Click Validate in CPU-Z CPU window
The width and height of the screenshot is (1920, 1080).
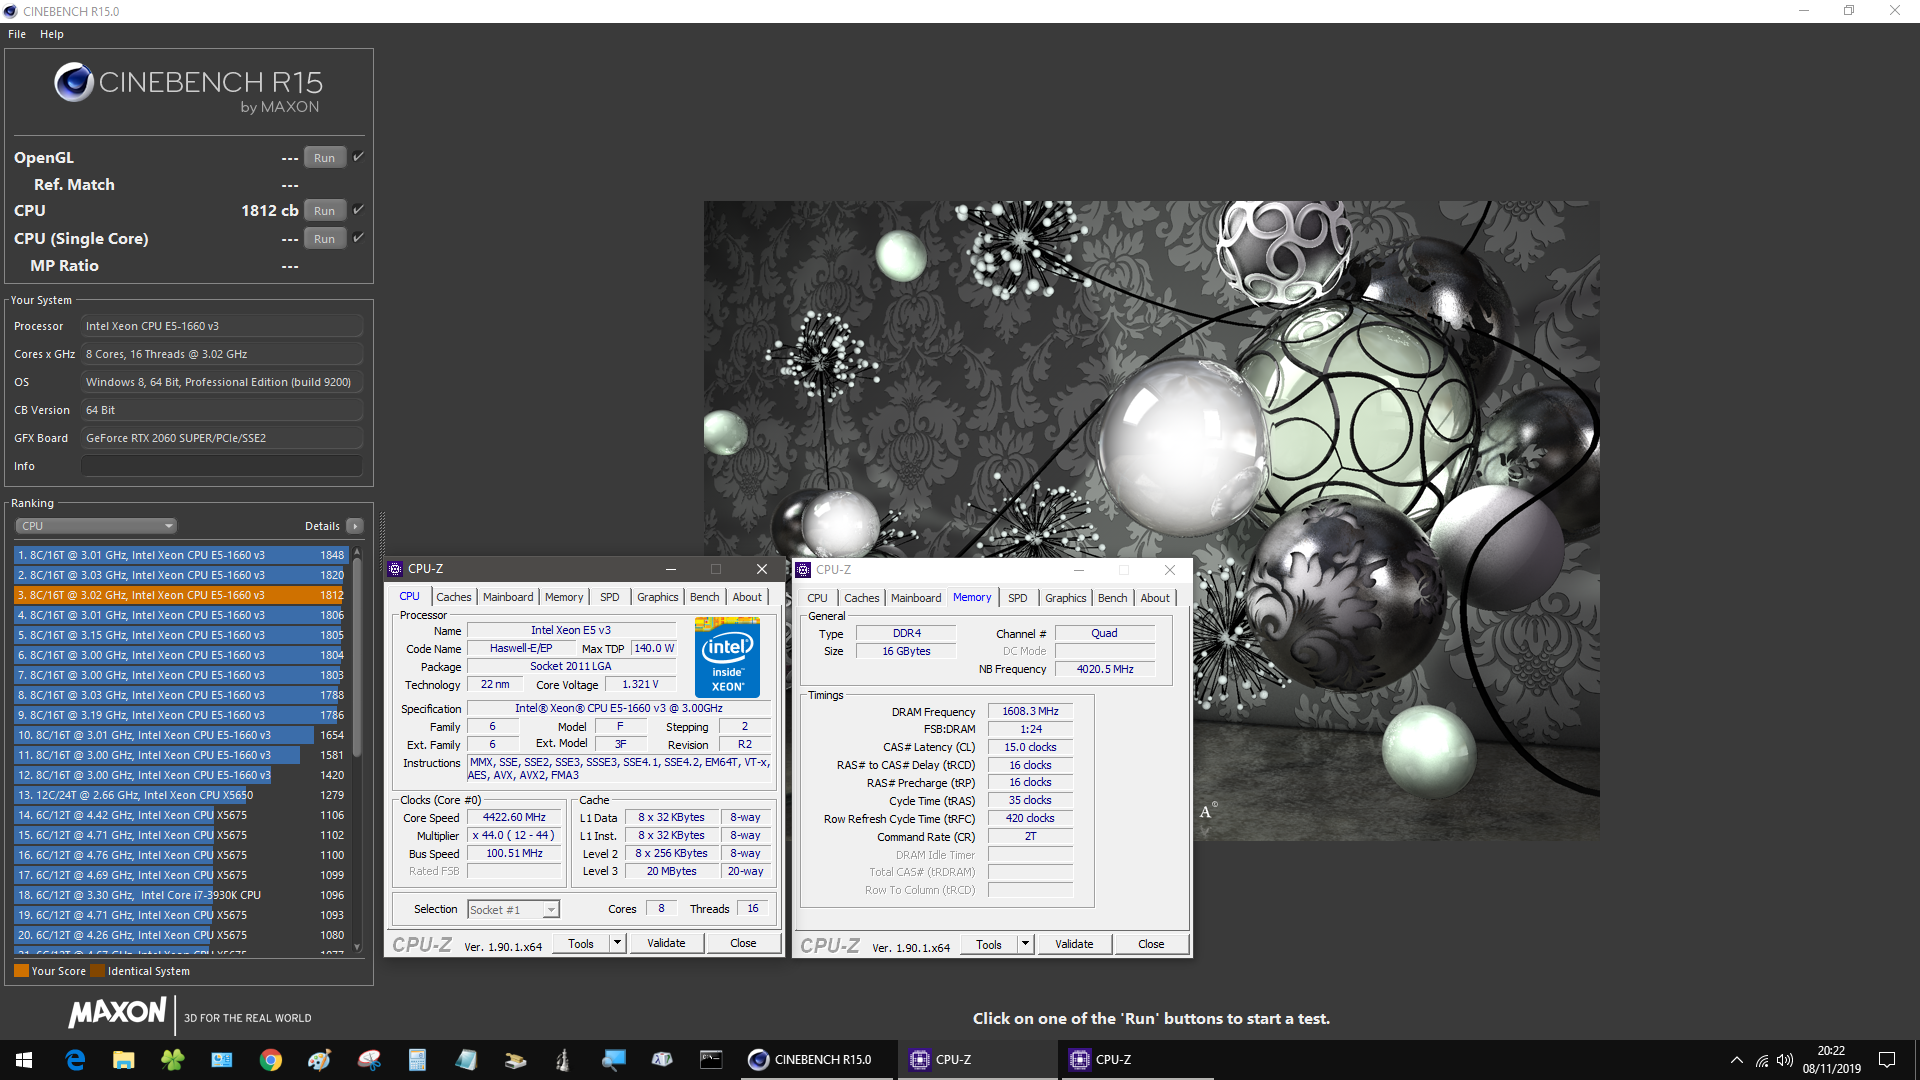click(666, 943)
